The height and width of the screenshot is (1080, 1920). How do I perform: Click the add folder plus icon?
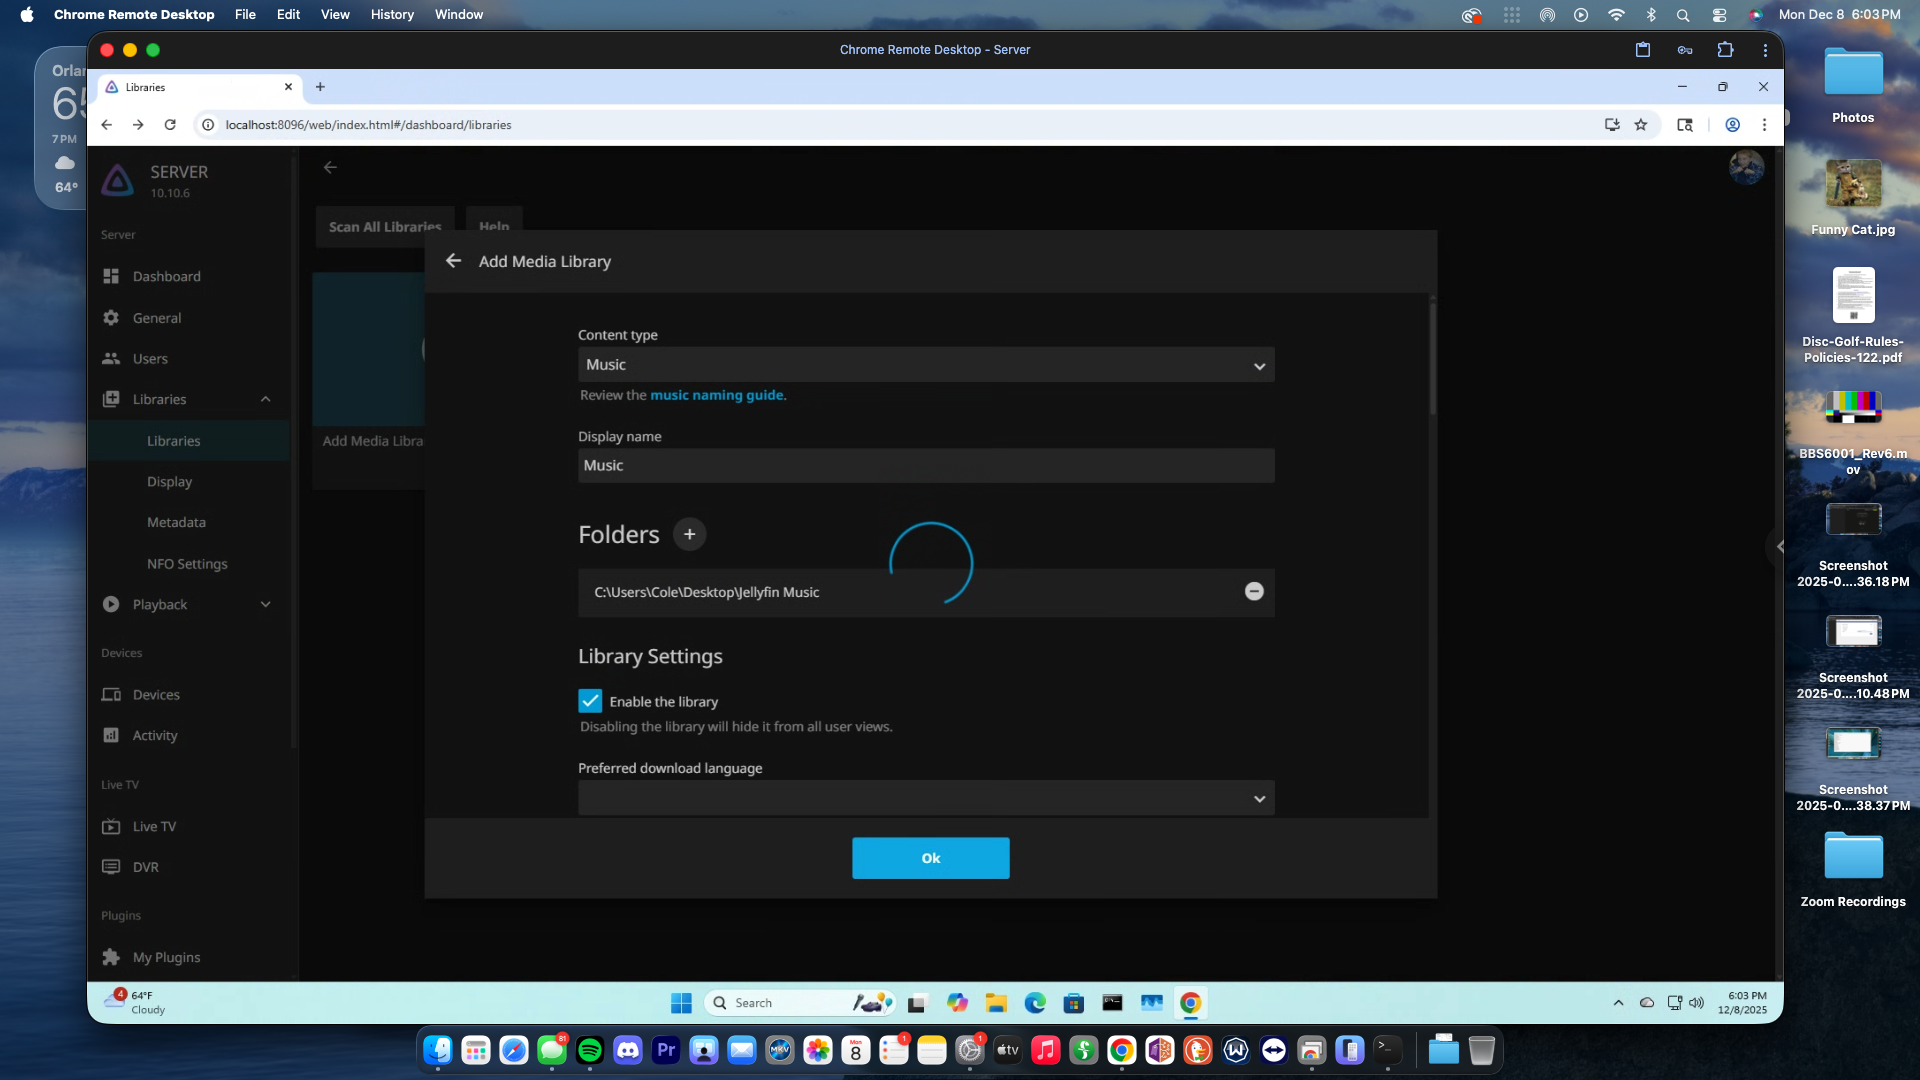tap(689, 534)
